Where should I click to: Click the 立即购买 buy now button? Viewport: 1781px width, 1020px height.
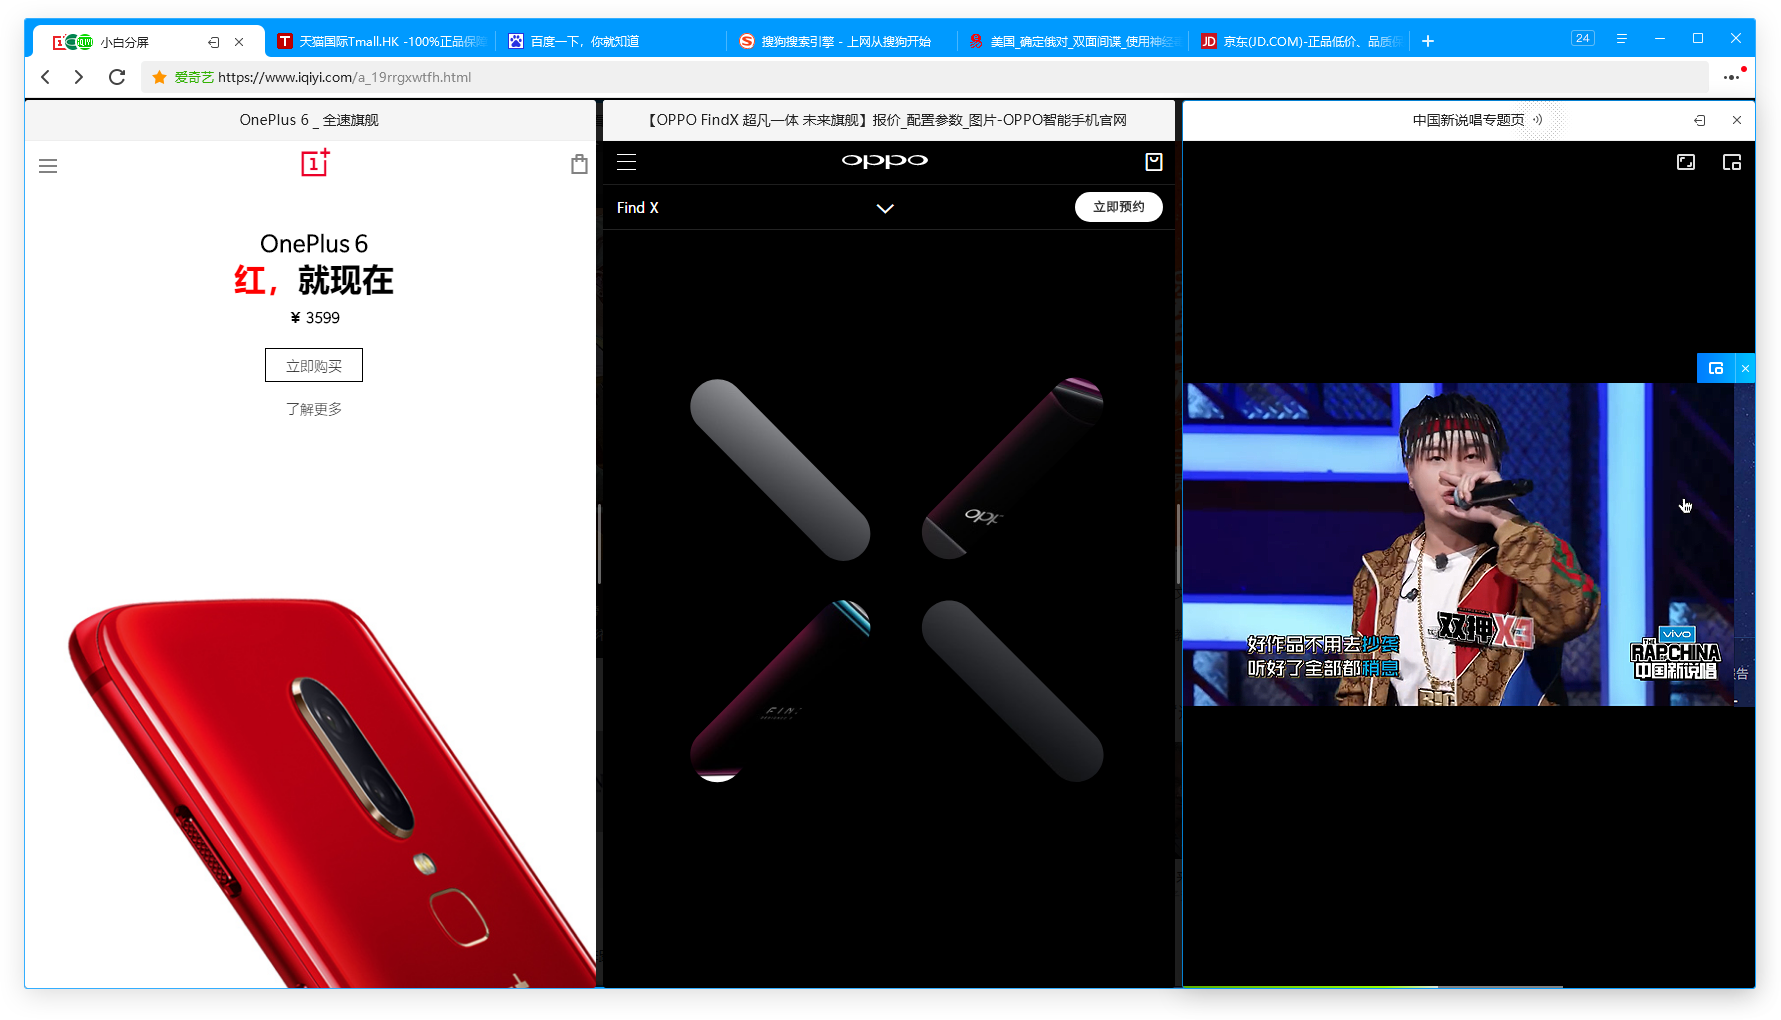pos(314,365)
